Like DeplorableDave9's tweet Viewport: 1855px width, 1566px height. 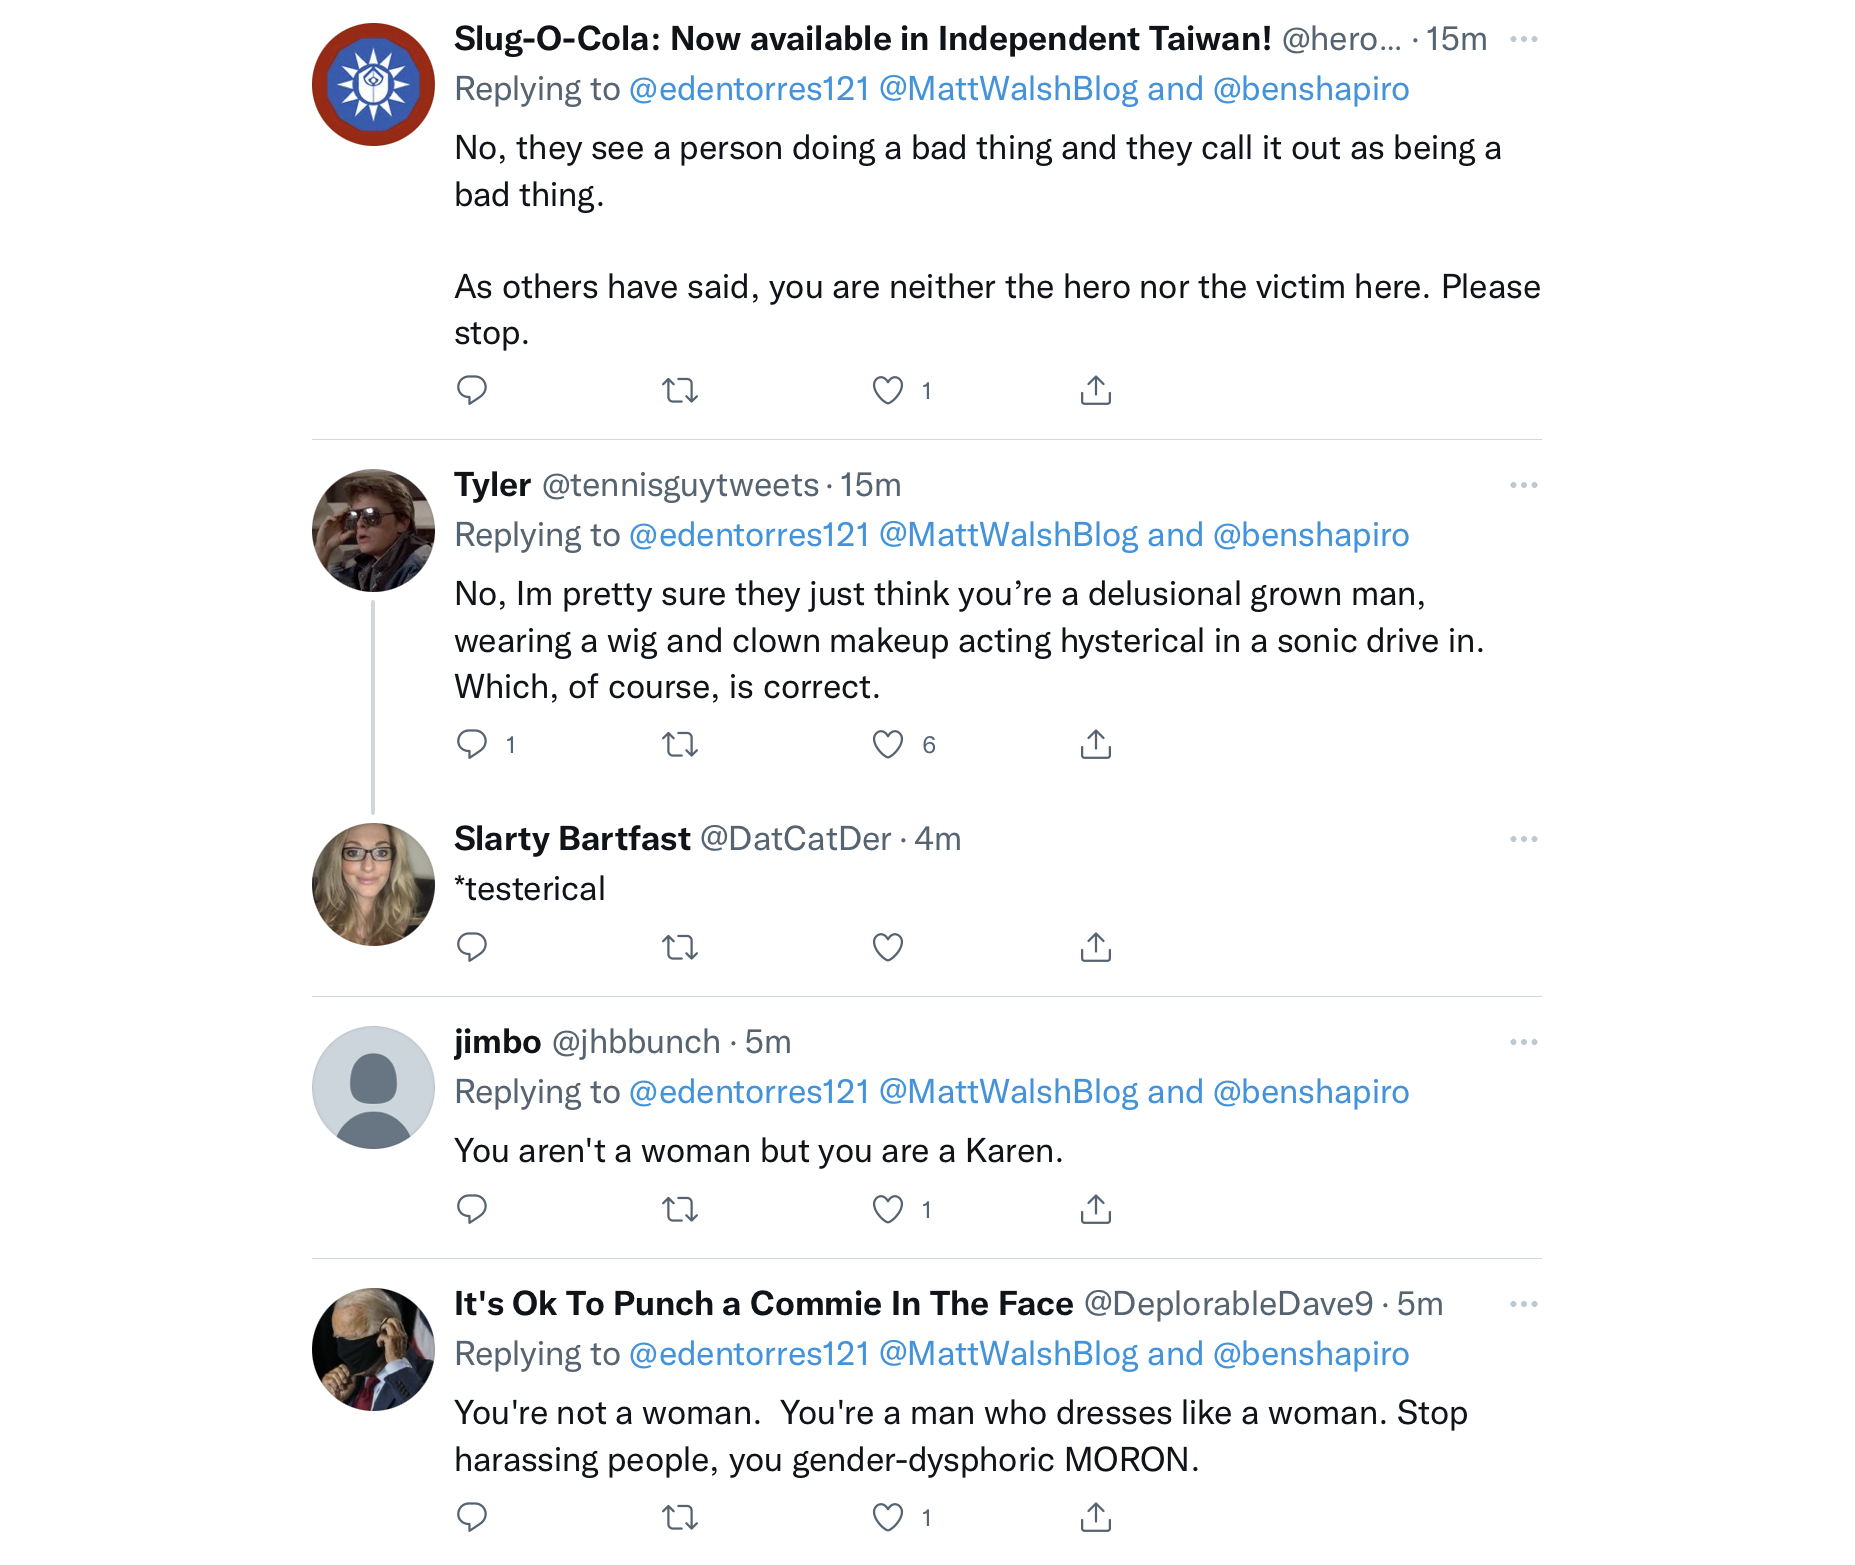point(887,1517)
